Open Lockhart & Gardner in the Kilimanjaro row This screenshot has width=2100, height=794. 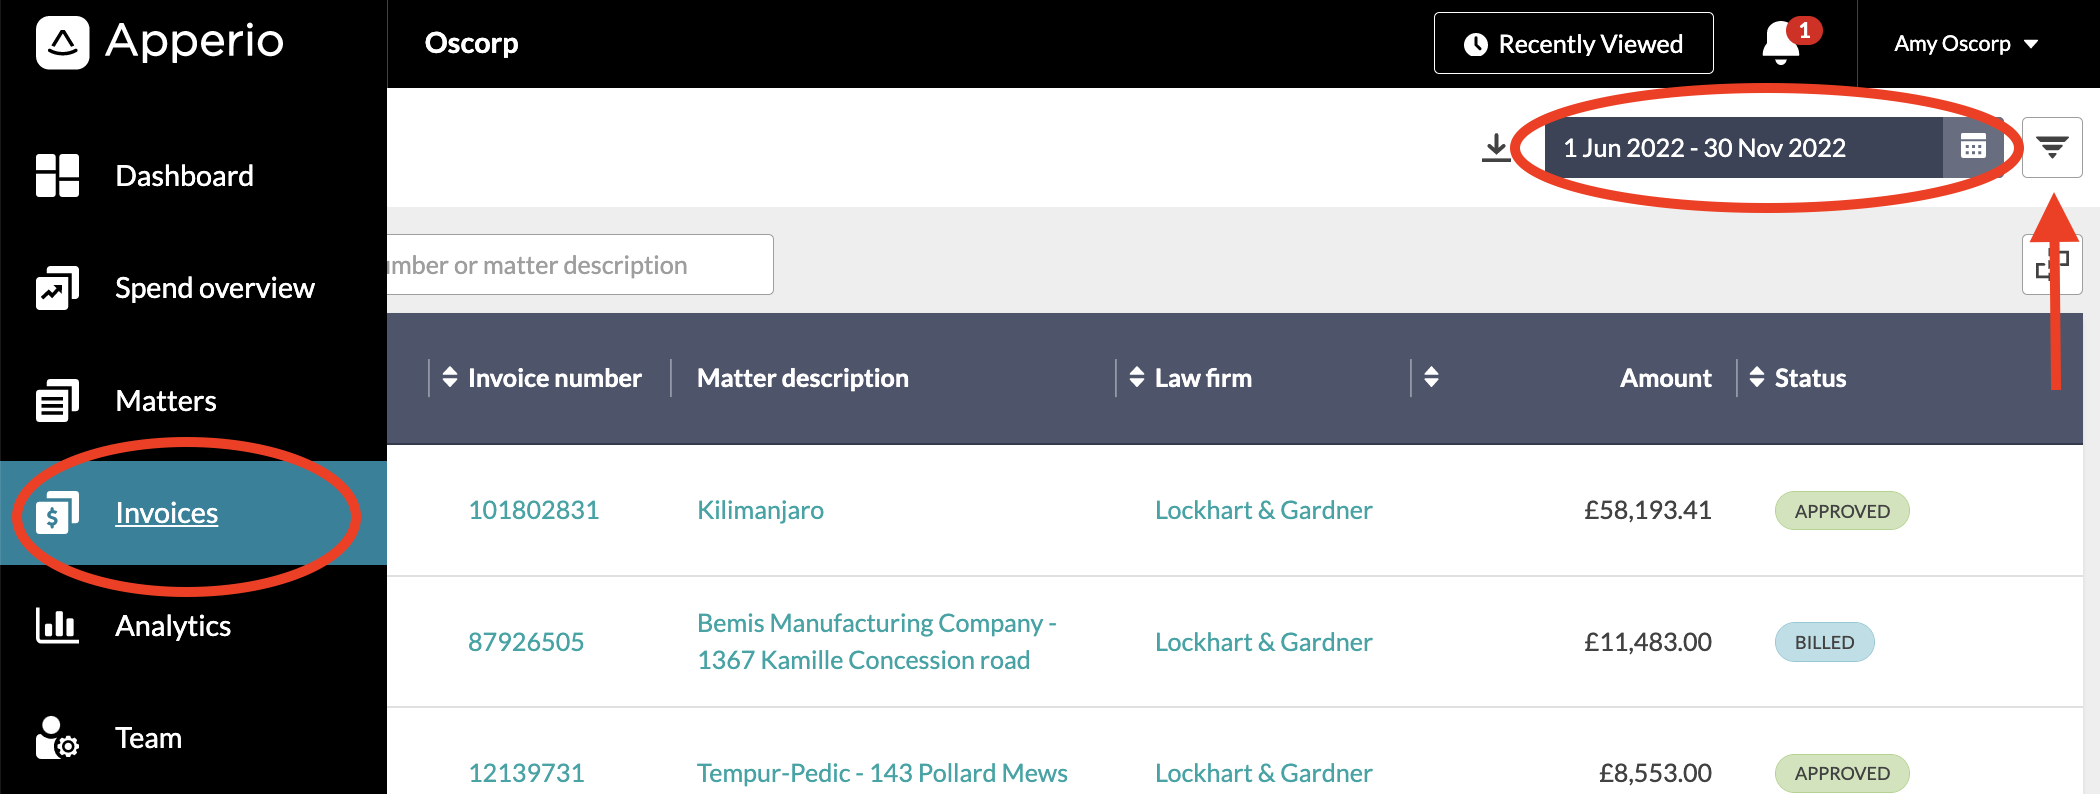1264,510
